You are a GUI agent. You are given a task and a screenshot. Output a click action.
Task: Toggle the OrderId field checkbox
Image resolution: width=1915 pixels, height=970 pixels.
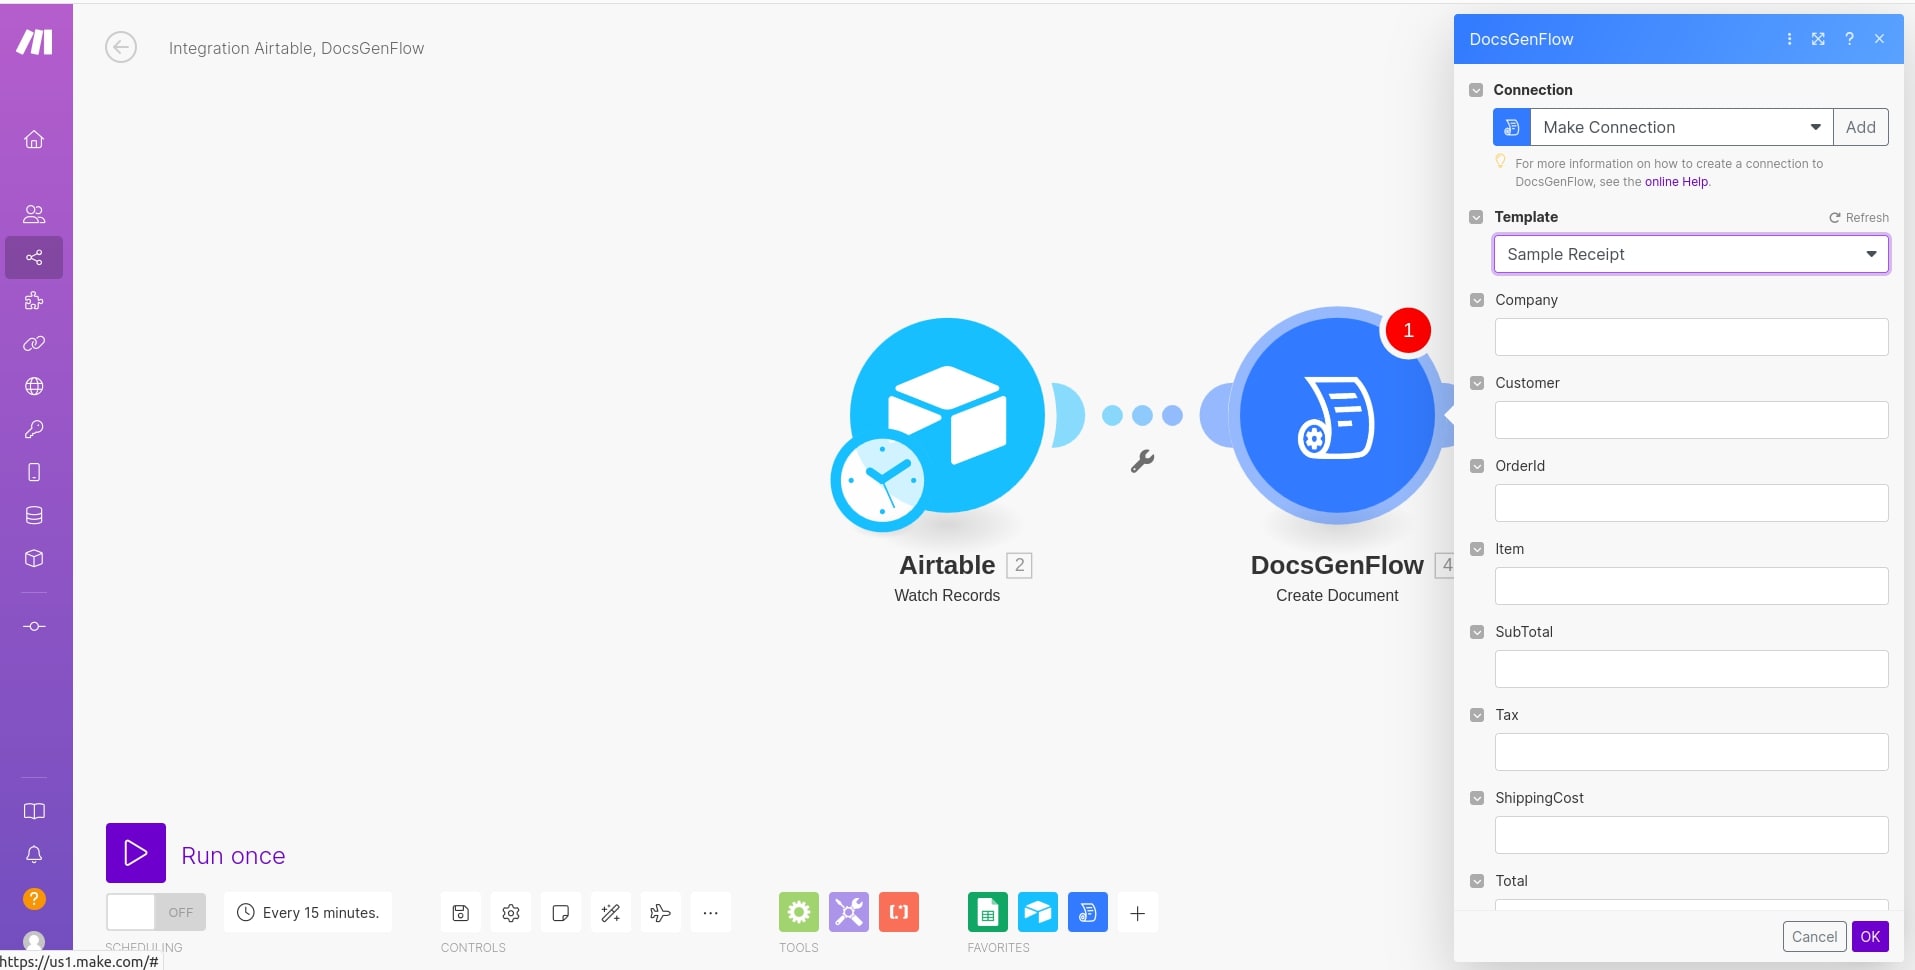(x=1477, y=466)
